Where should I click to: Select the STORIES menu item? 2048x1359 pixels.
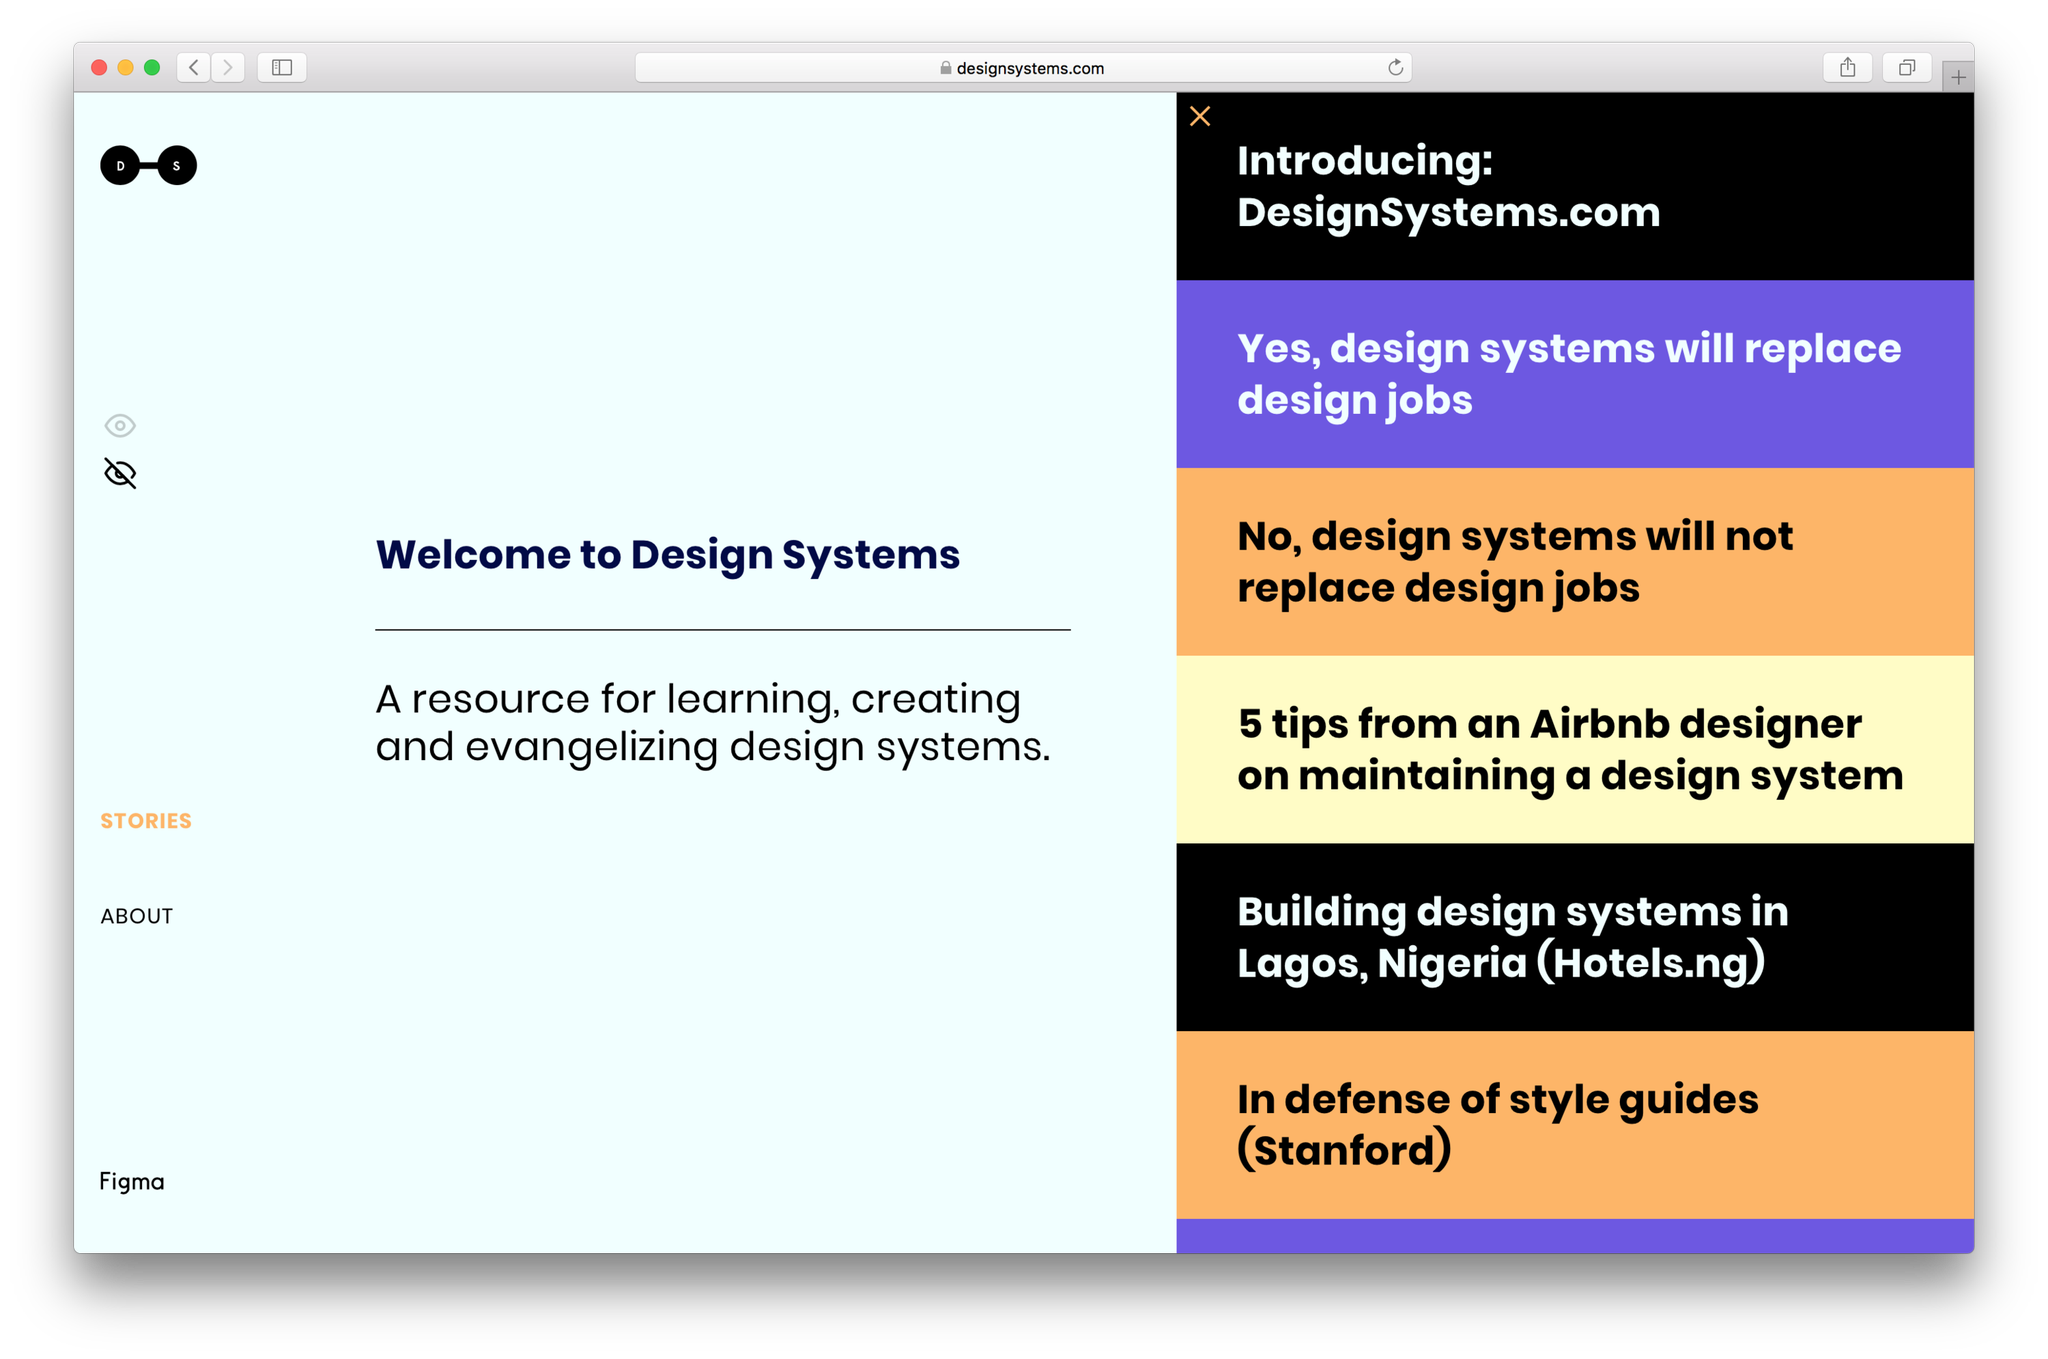(x=146, y=821)
